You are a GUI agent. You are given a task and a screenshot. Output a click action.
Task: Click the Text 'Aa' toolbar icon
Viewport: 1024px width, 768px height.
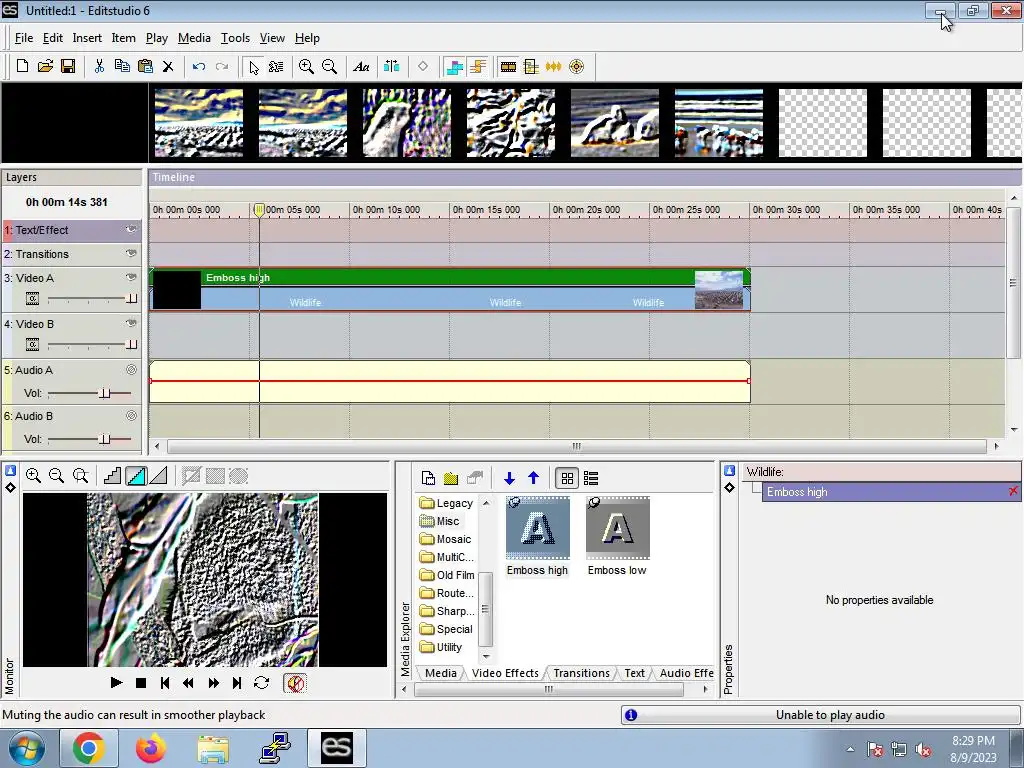pyautogui.click(x=361, y=67)
